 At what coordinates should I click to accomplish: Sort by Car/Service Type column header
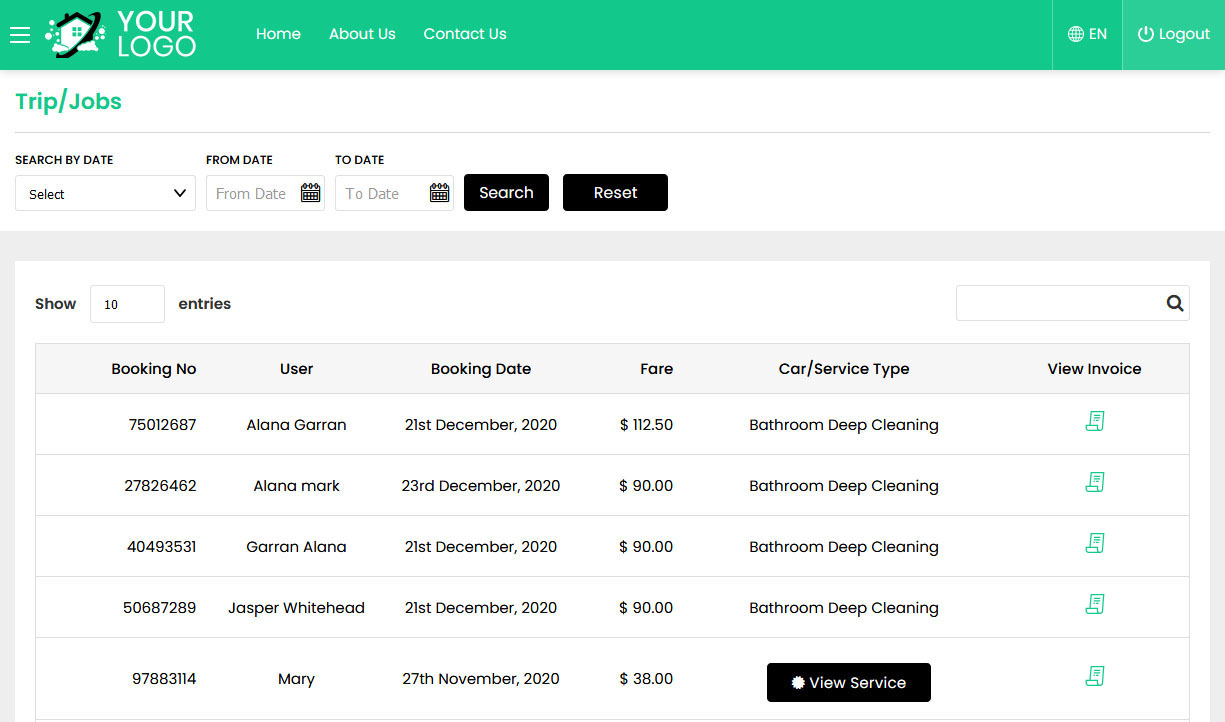844,369
